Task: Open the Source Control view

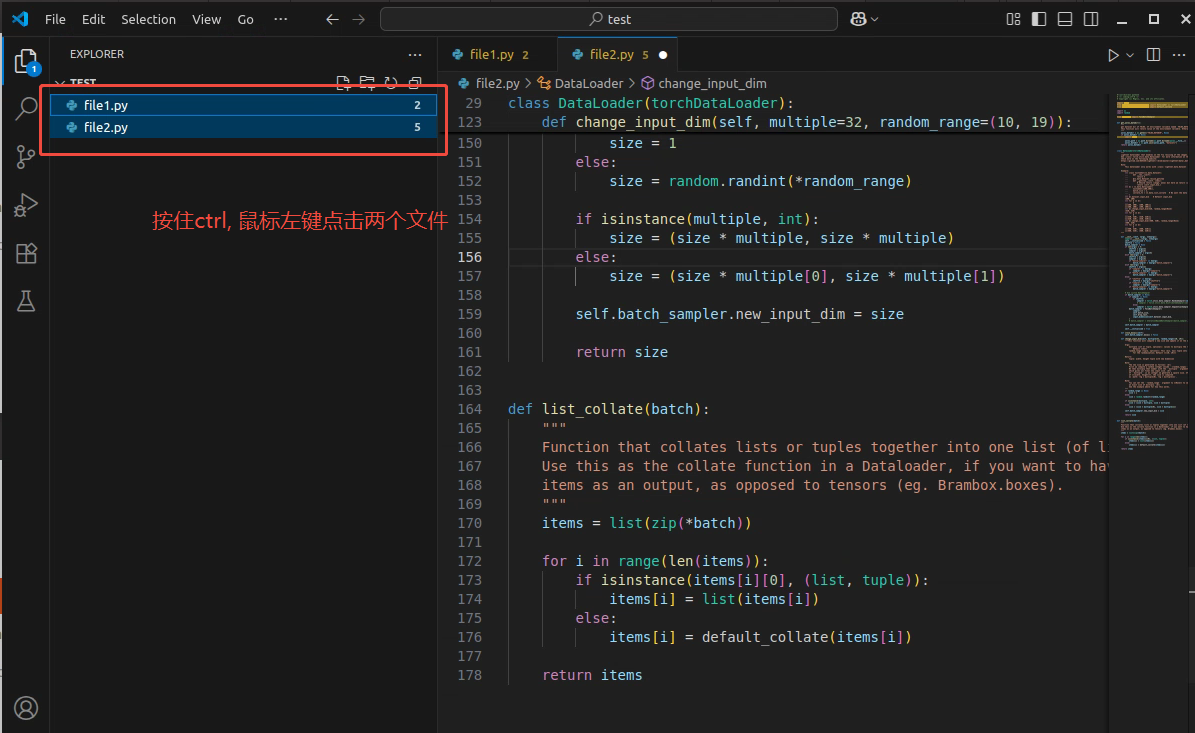Action: 26,157
